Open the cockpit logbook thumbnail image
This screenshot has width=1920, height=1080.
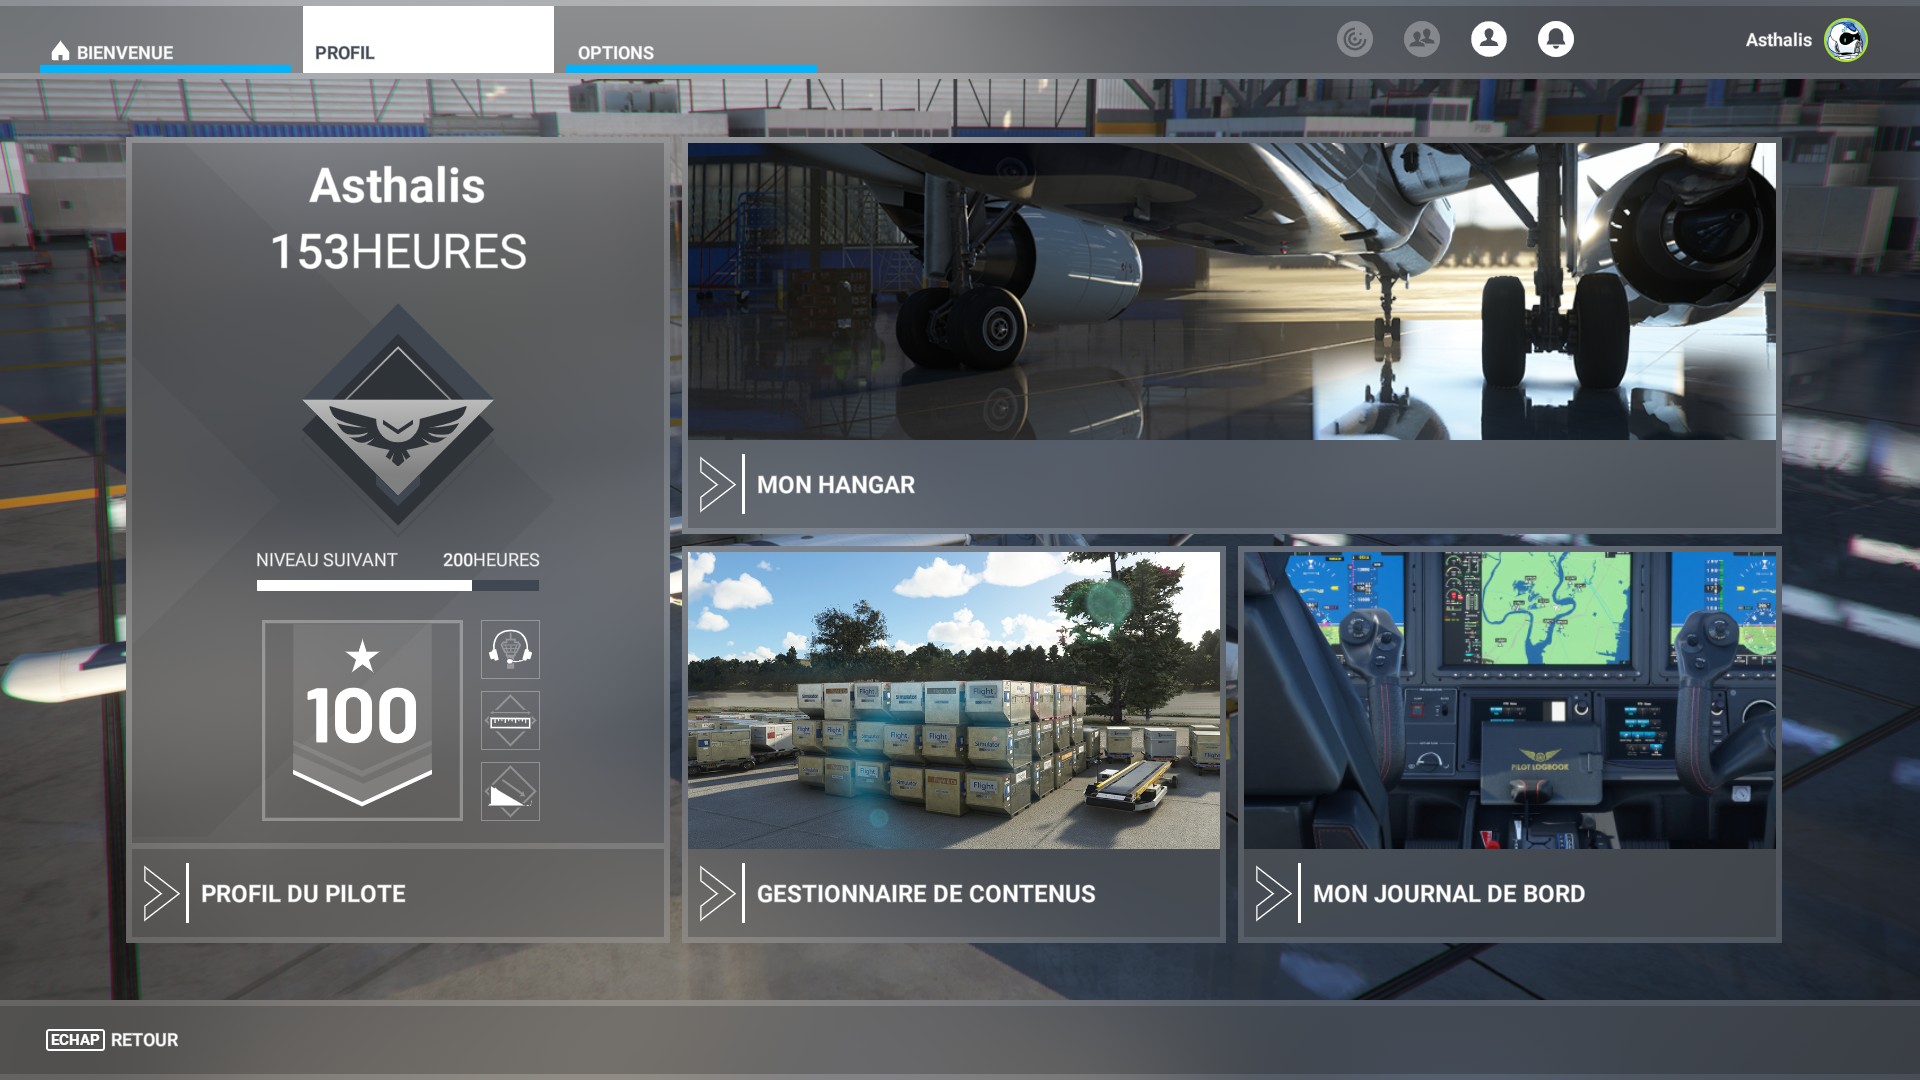point(1509,700)
